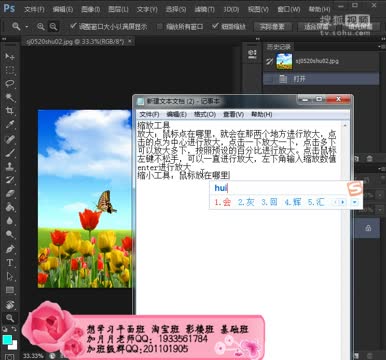Click the delete trash icon in History panel

(369, 159)
